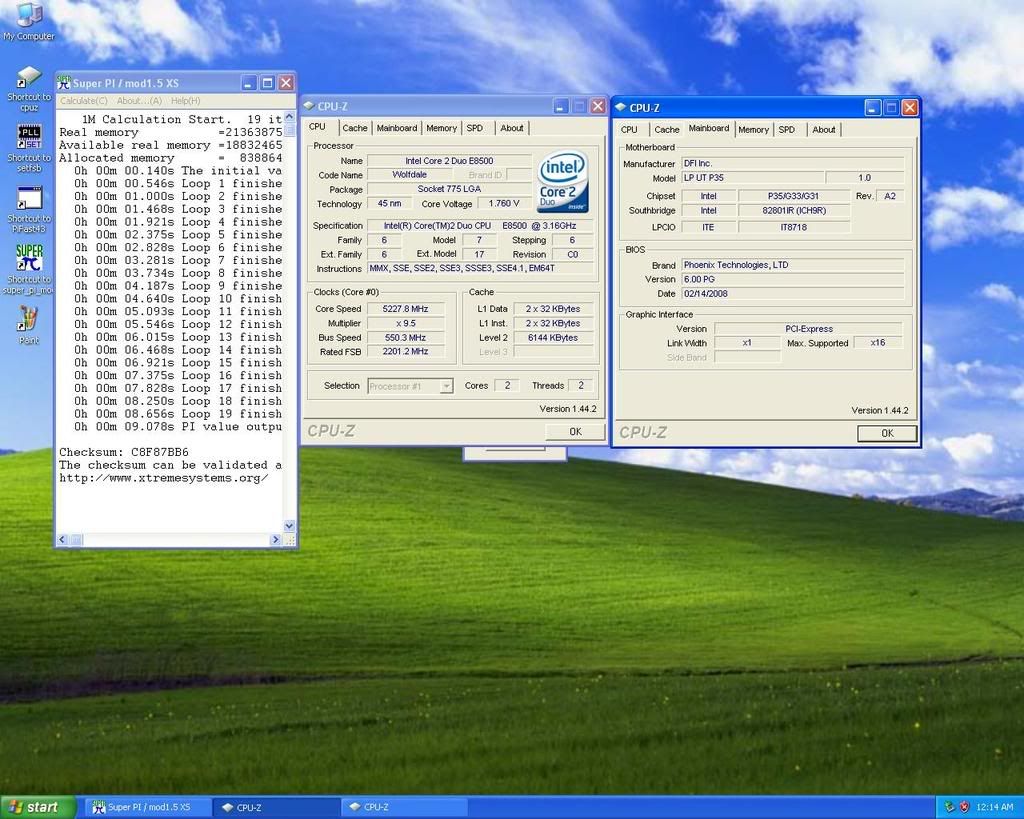Click the processor name Intel Core 2 Duo E8500
1024x819 pixels.
coord(449,161)
